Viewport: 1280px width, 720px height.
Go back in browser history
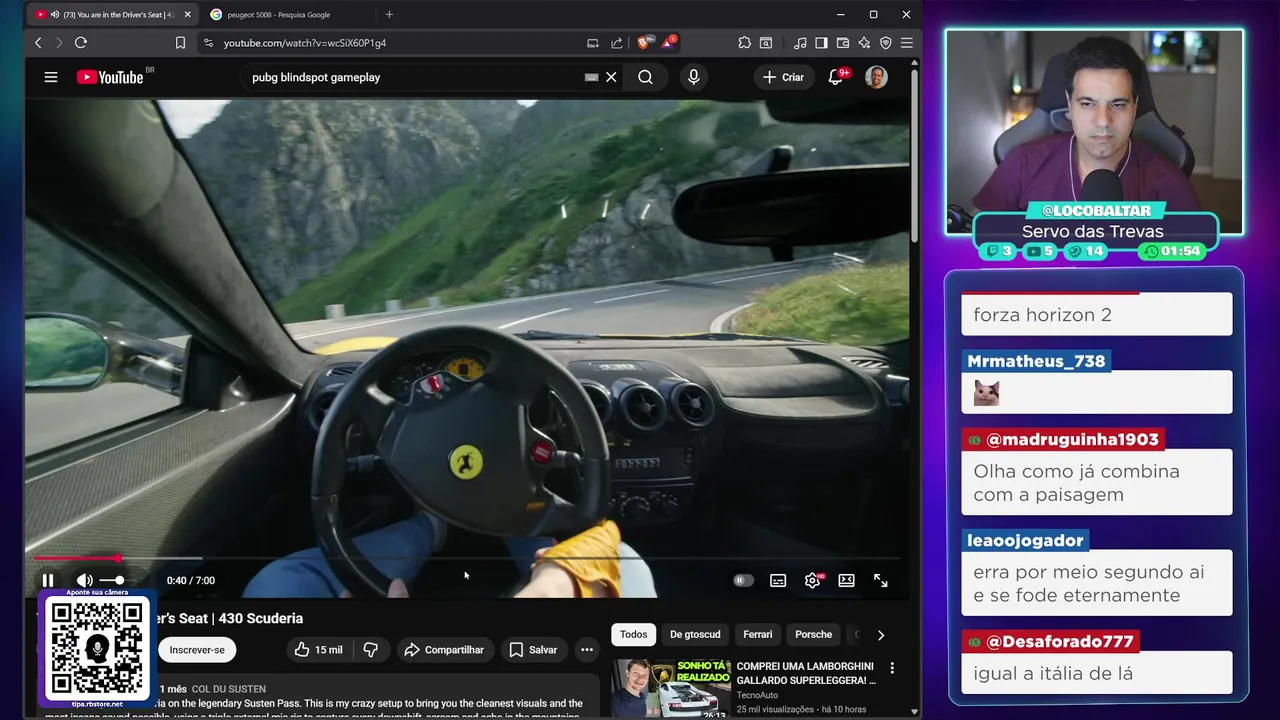point(38,43)
